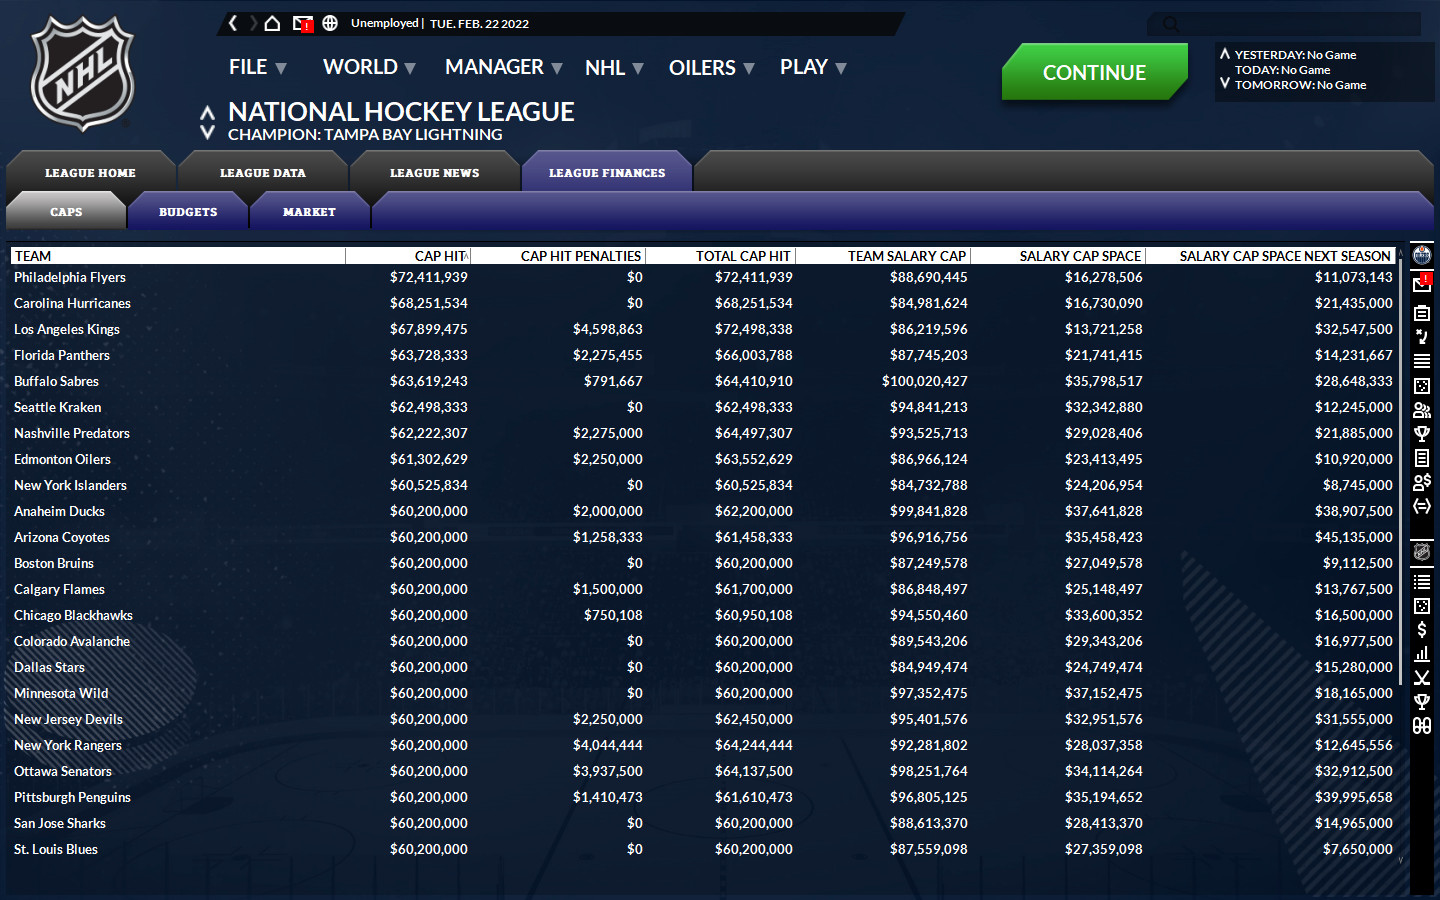Open the OILERS dropdown menu

[711, 68]
